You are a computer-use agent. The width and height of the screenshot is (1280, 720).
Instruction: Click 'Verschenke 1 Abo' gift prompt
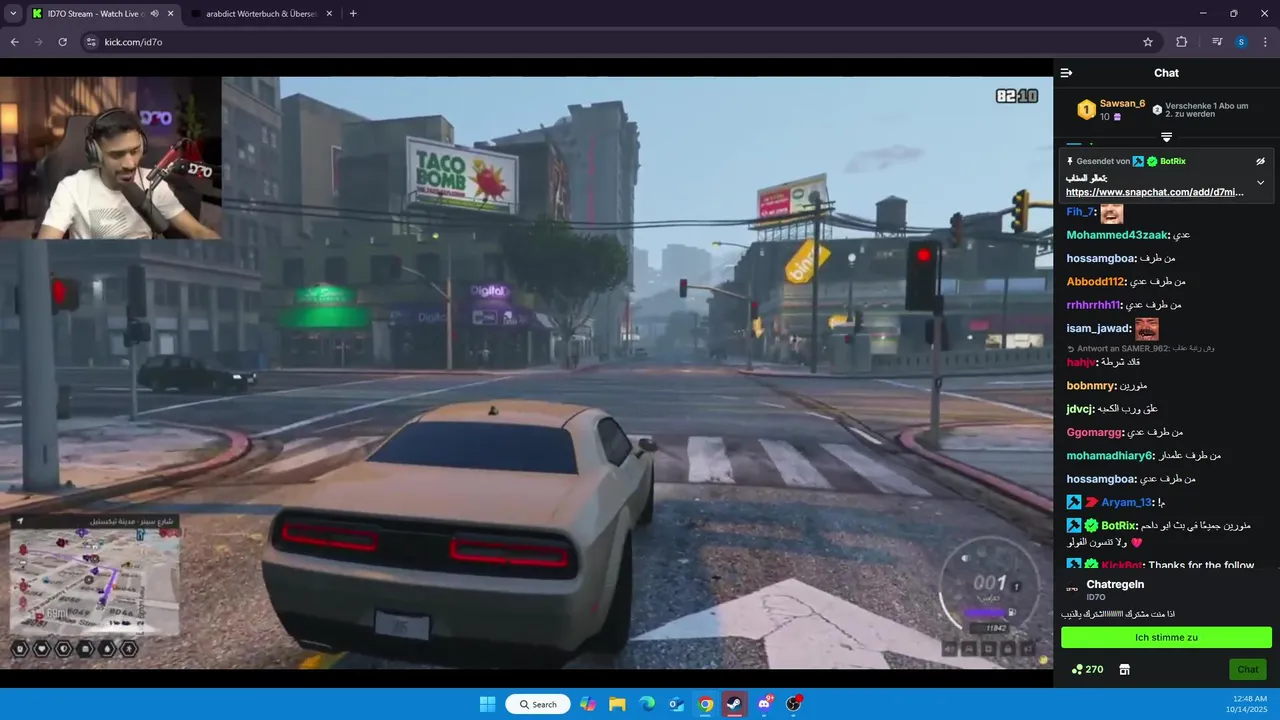1200,109
